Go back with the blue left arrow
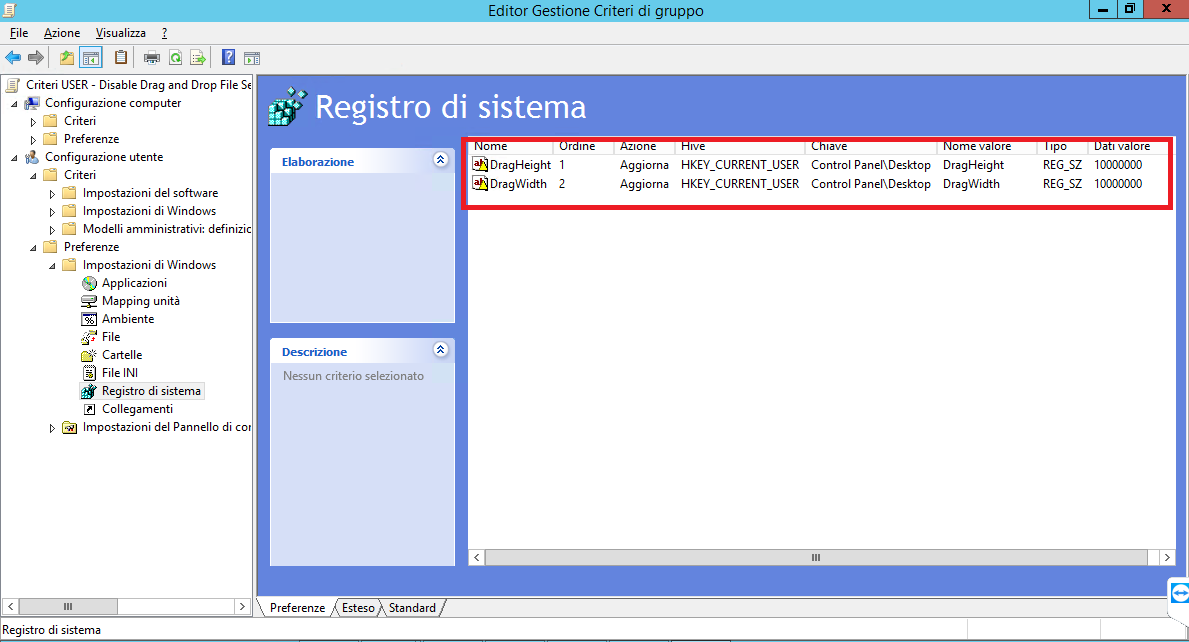1189x642 pixels. click(13, 58)
